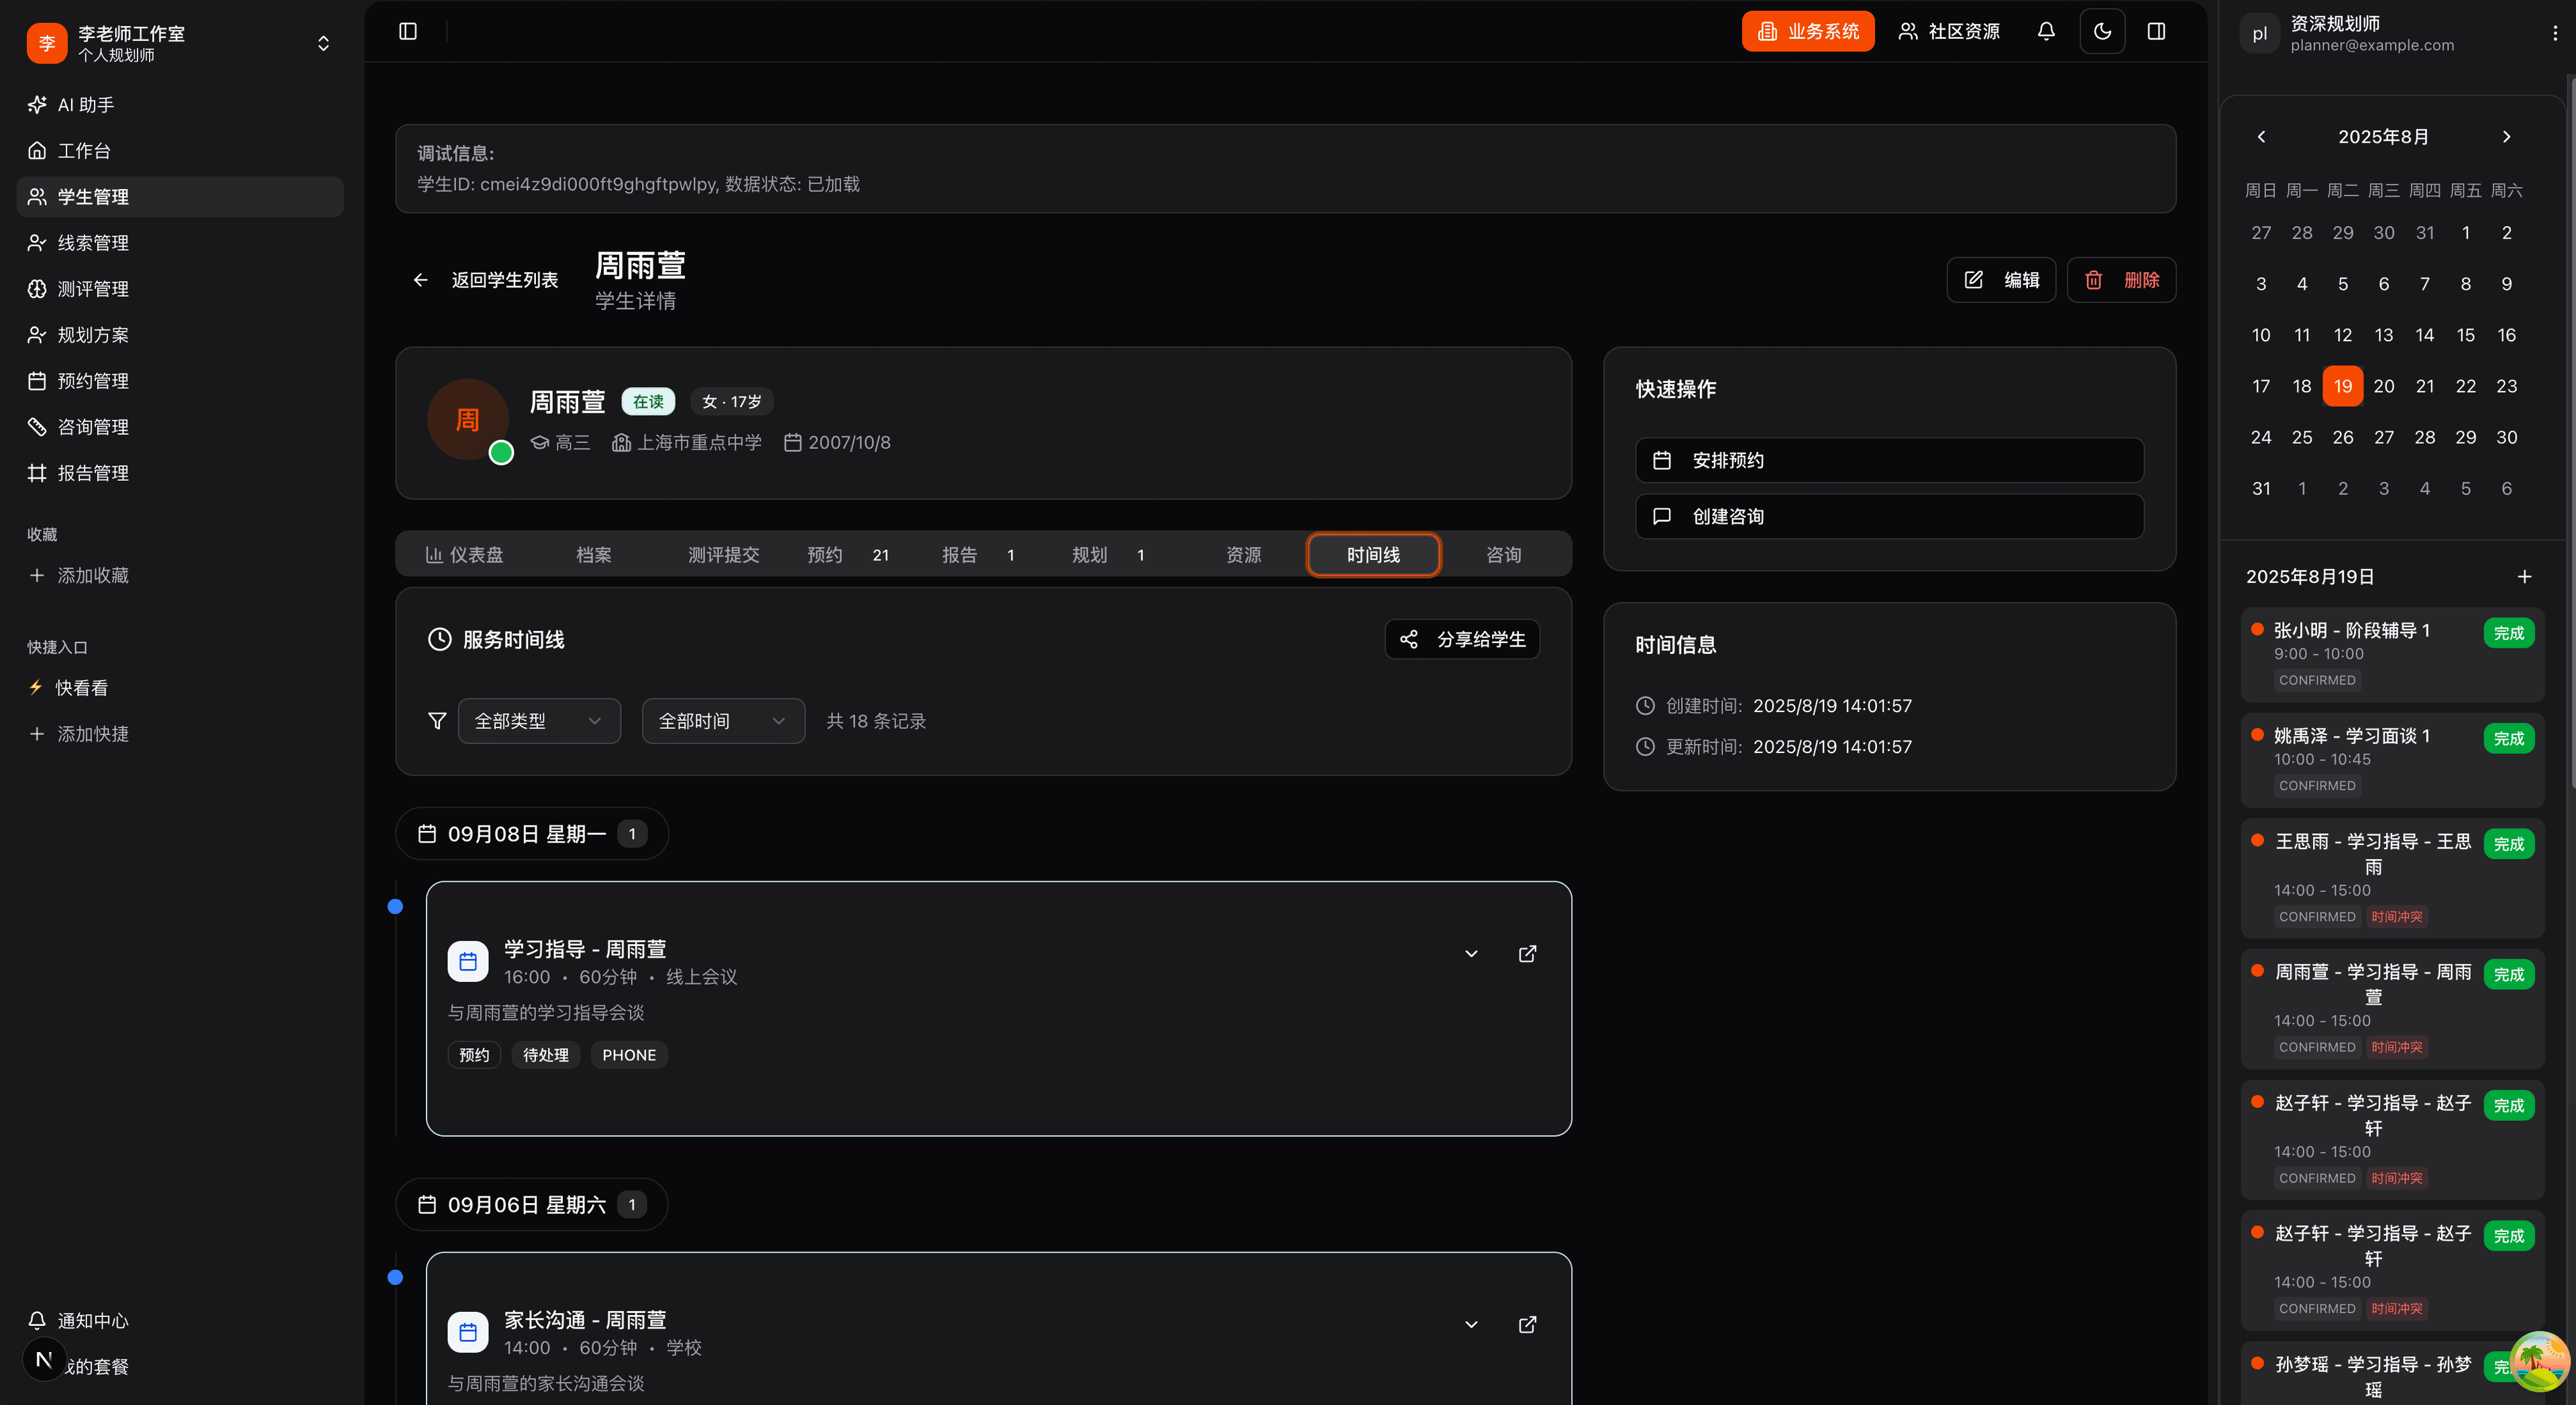This screenshot has width=2576, height=1405.
Task: Toggle the right side panel layout
Action: pos(2157,31)
